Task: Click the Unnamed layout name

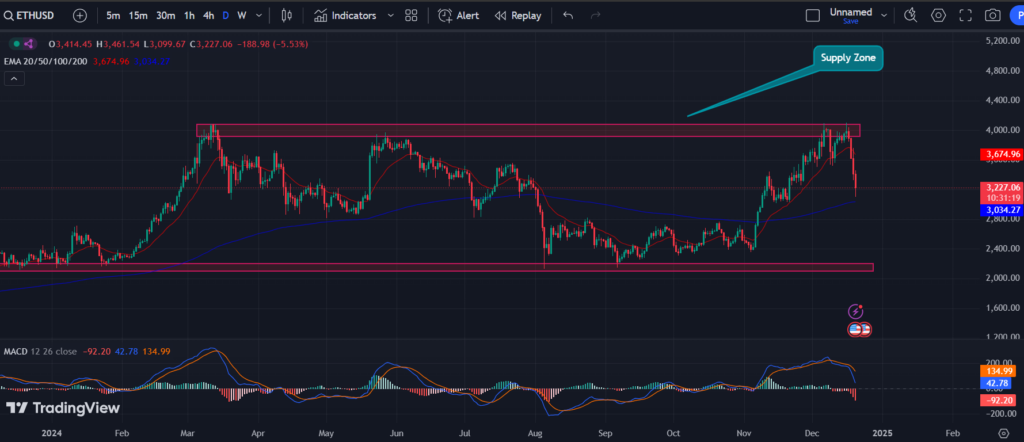Action: point(850,12)
